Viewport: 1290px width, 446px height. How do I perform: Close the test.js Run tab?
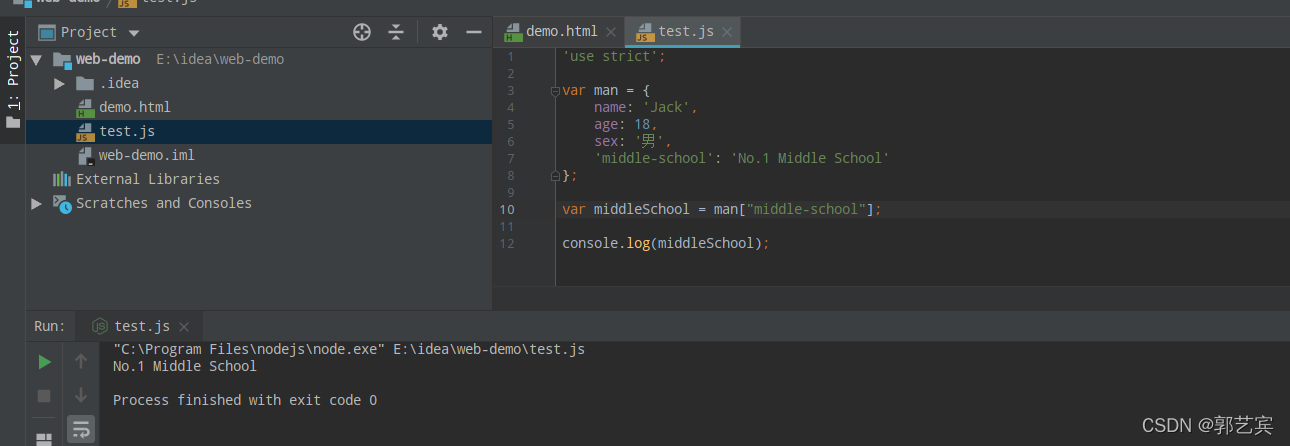click(x=184, y=327)
